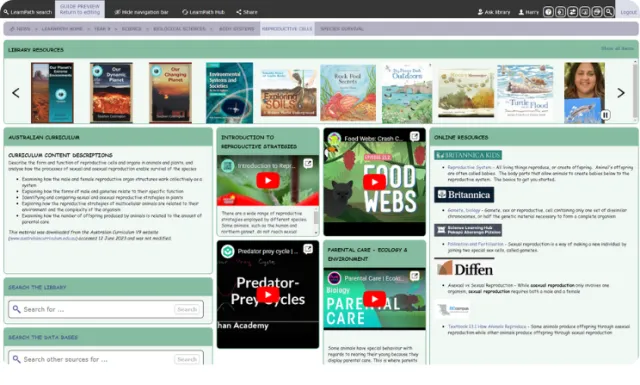640x385 pixels.
Task: Expand Show all items in Library Resources
Action: tap(617, 49)
